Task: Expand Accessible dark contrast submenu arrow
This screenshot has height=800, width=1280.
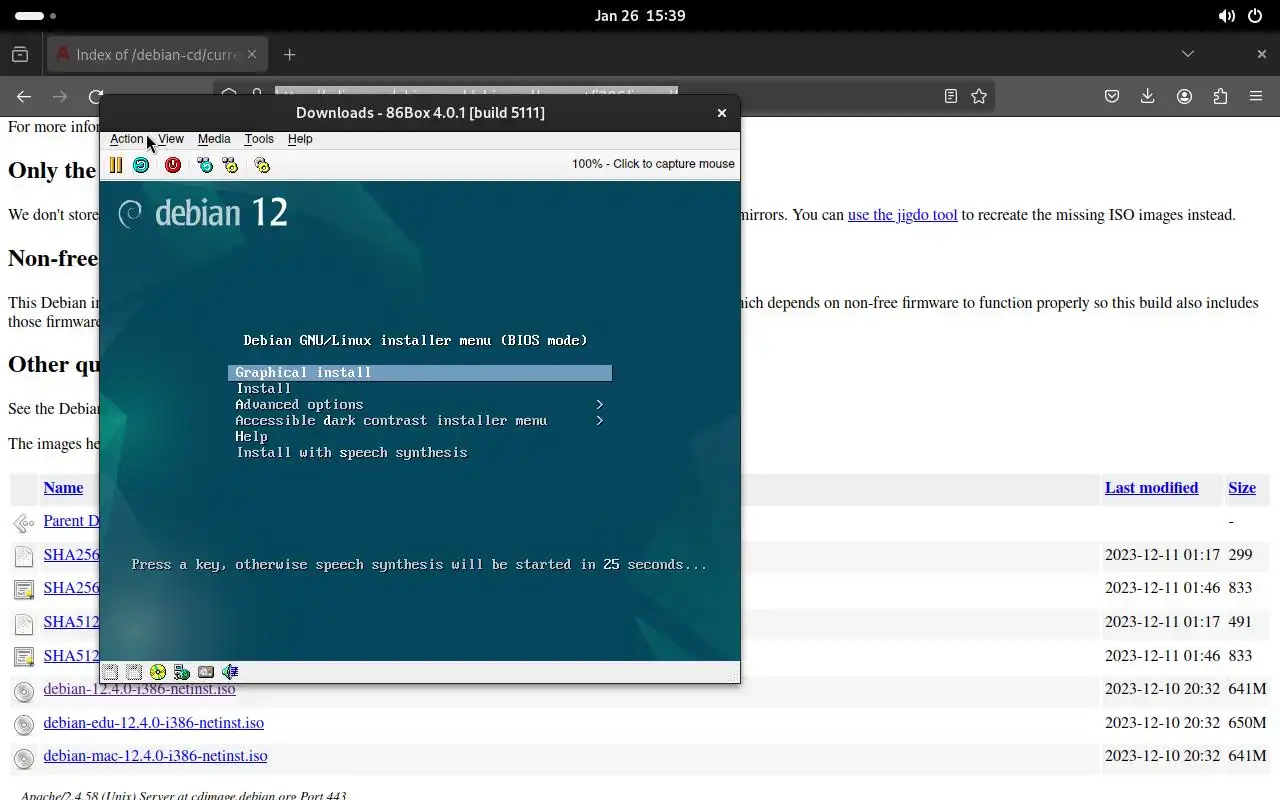Action: click(x=600, y=421)
